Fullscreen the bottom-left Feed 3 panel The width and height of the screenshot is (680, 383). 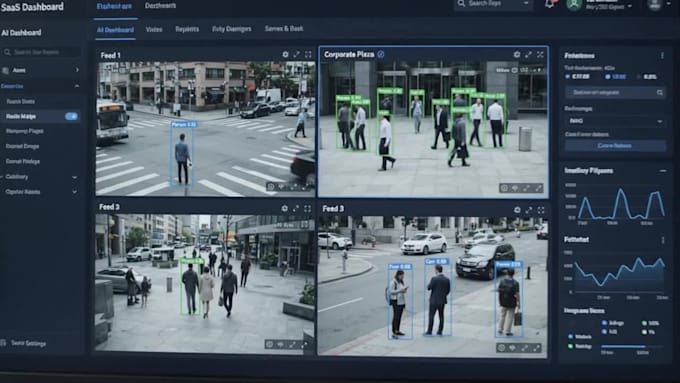[x=307, y=208]
